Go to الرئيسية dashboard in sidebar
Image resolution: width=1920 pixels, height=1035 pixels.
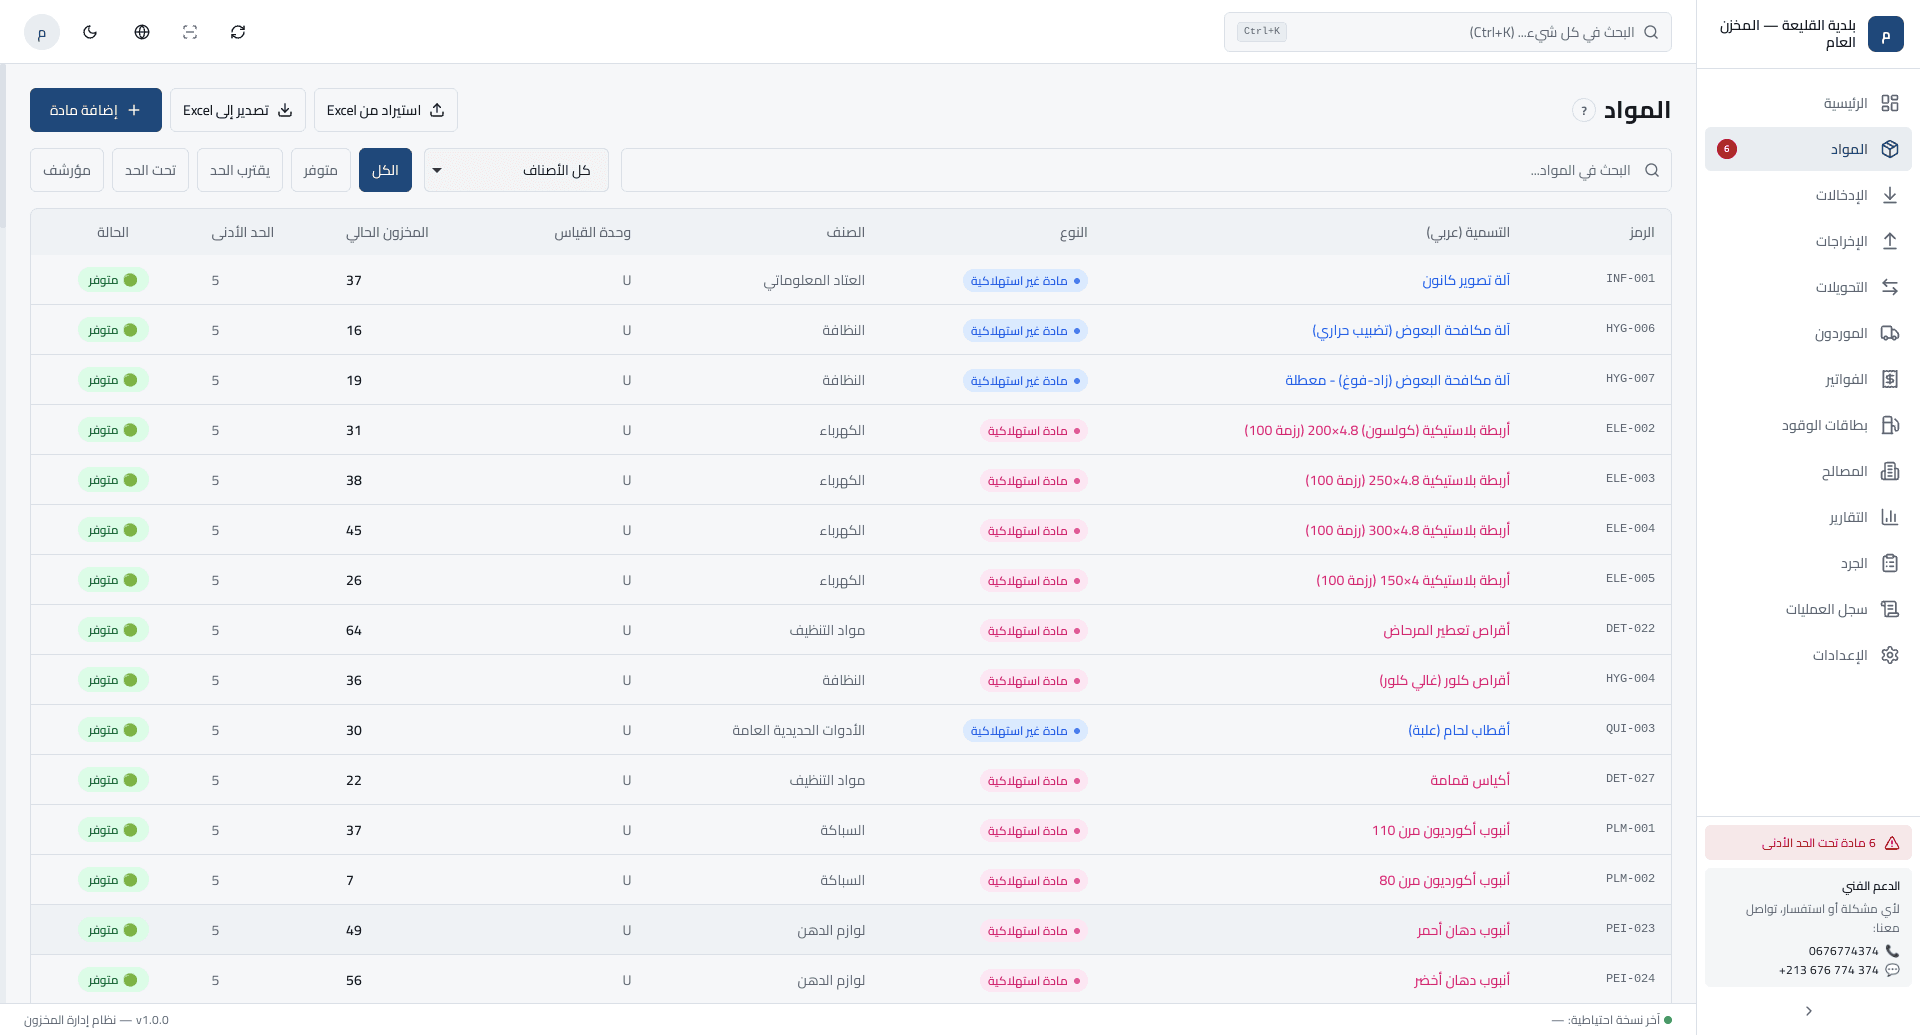pyautogui.click(x=1808, y=103)
